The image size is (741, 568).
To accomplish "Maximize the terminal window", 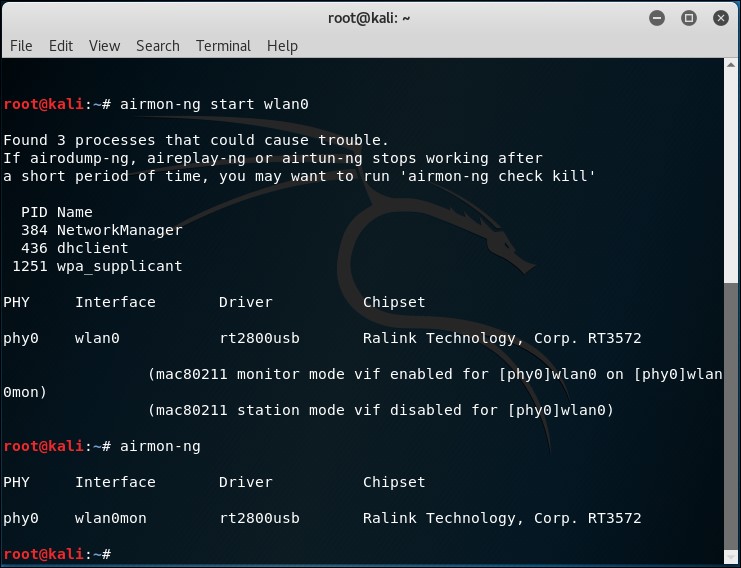I will [x=689, y=18].
